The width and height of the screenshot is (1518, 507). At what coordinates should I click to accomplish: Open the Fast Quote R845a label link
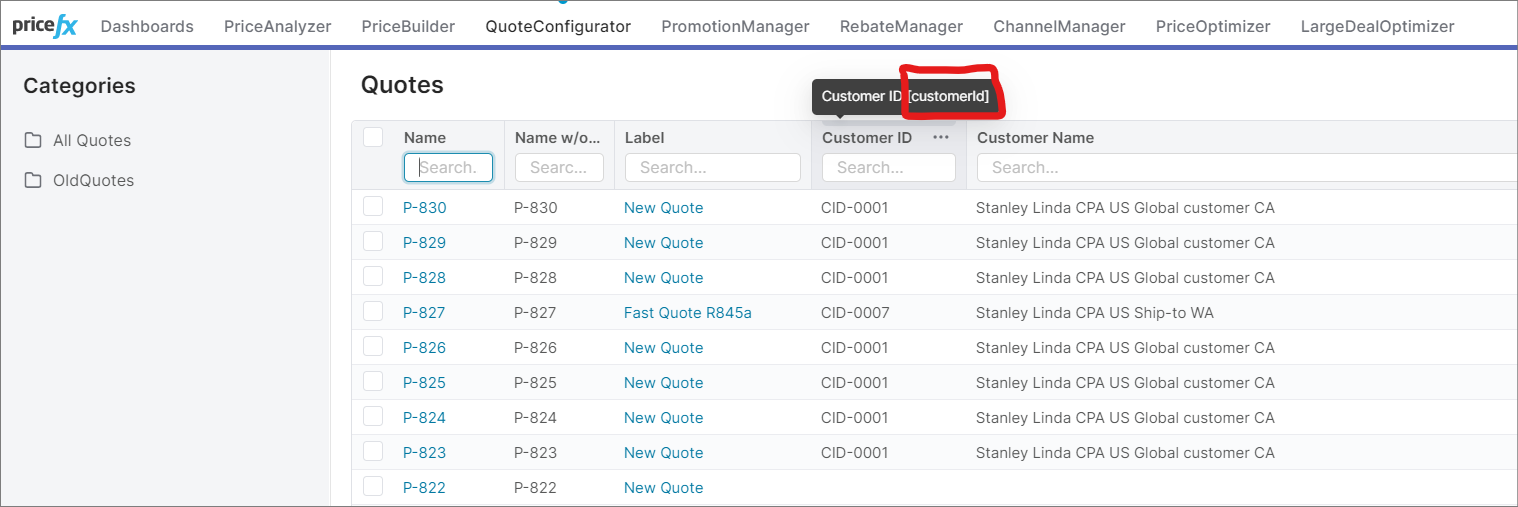tap(687, 313)
